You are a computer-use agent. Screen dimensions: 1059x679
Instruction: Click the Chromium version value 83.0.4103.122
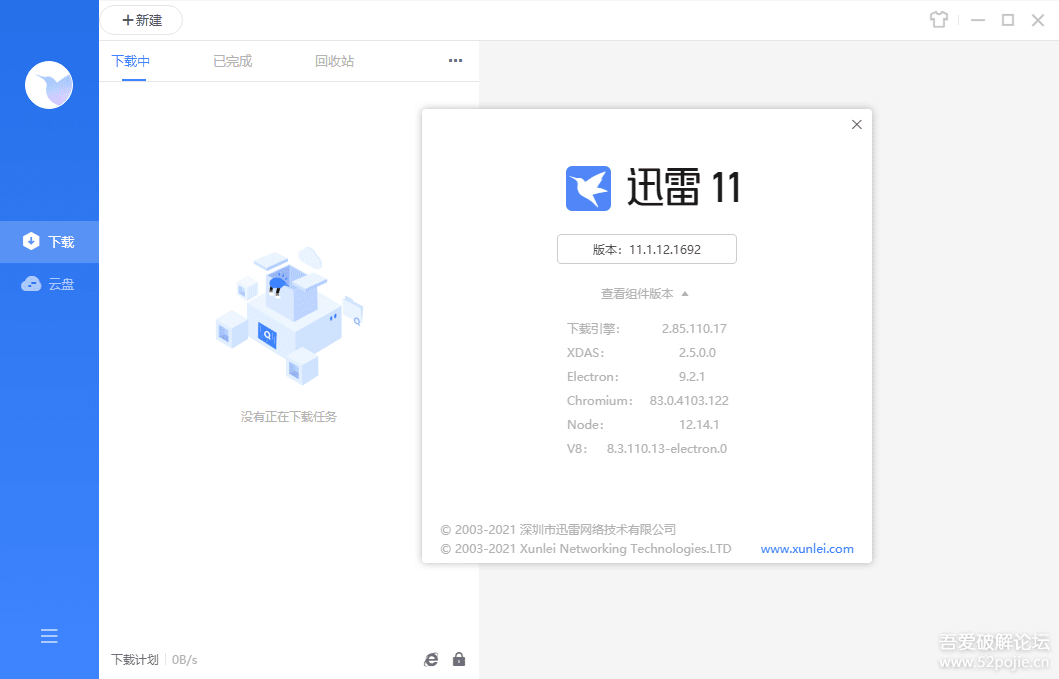tap(689, 401)
